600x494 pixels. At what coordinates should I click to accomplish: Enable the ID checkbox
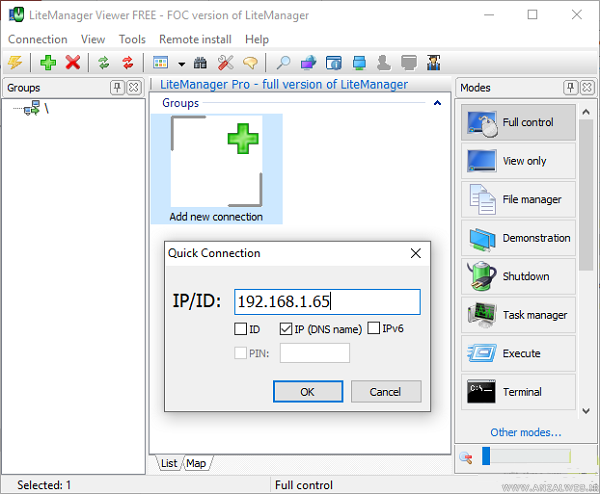point(240,329)
